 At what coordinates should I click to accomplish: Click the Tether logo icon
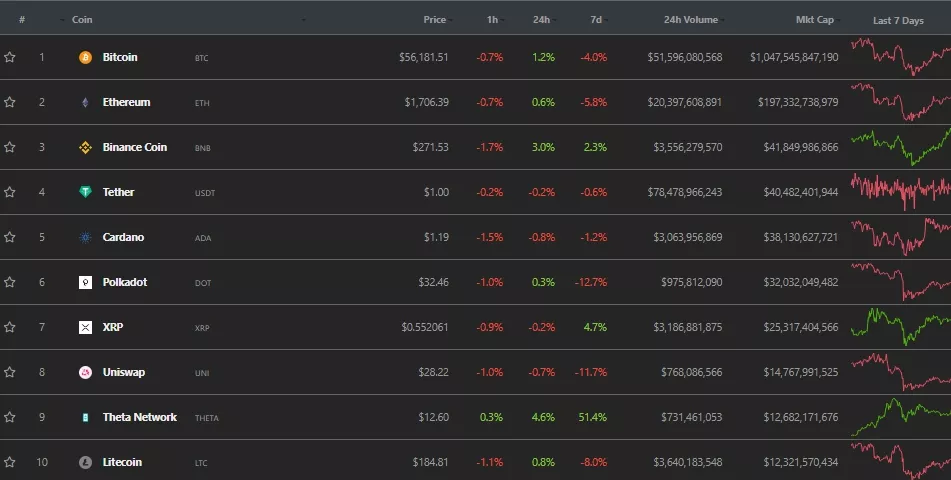85,192
